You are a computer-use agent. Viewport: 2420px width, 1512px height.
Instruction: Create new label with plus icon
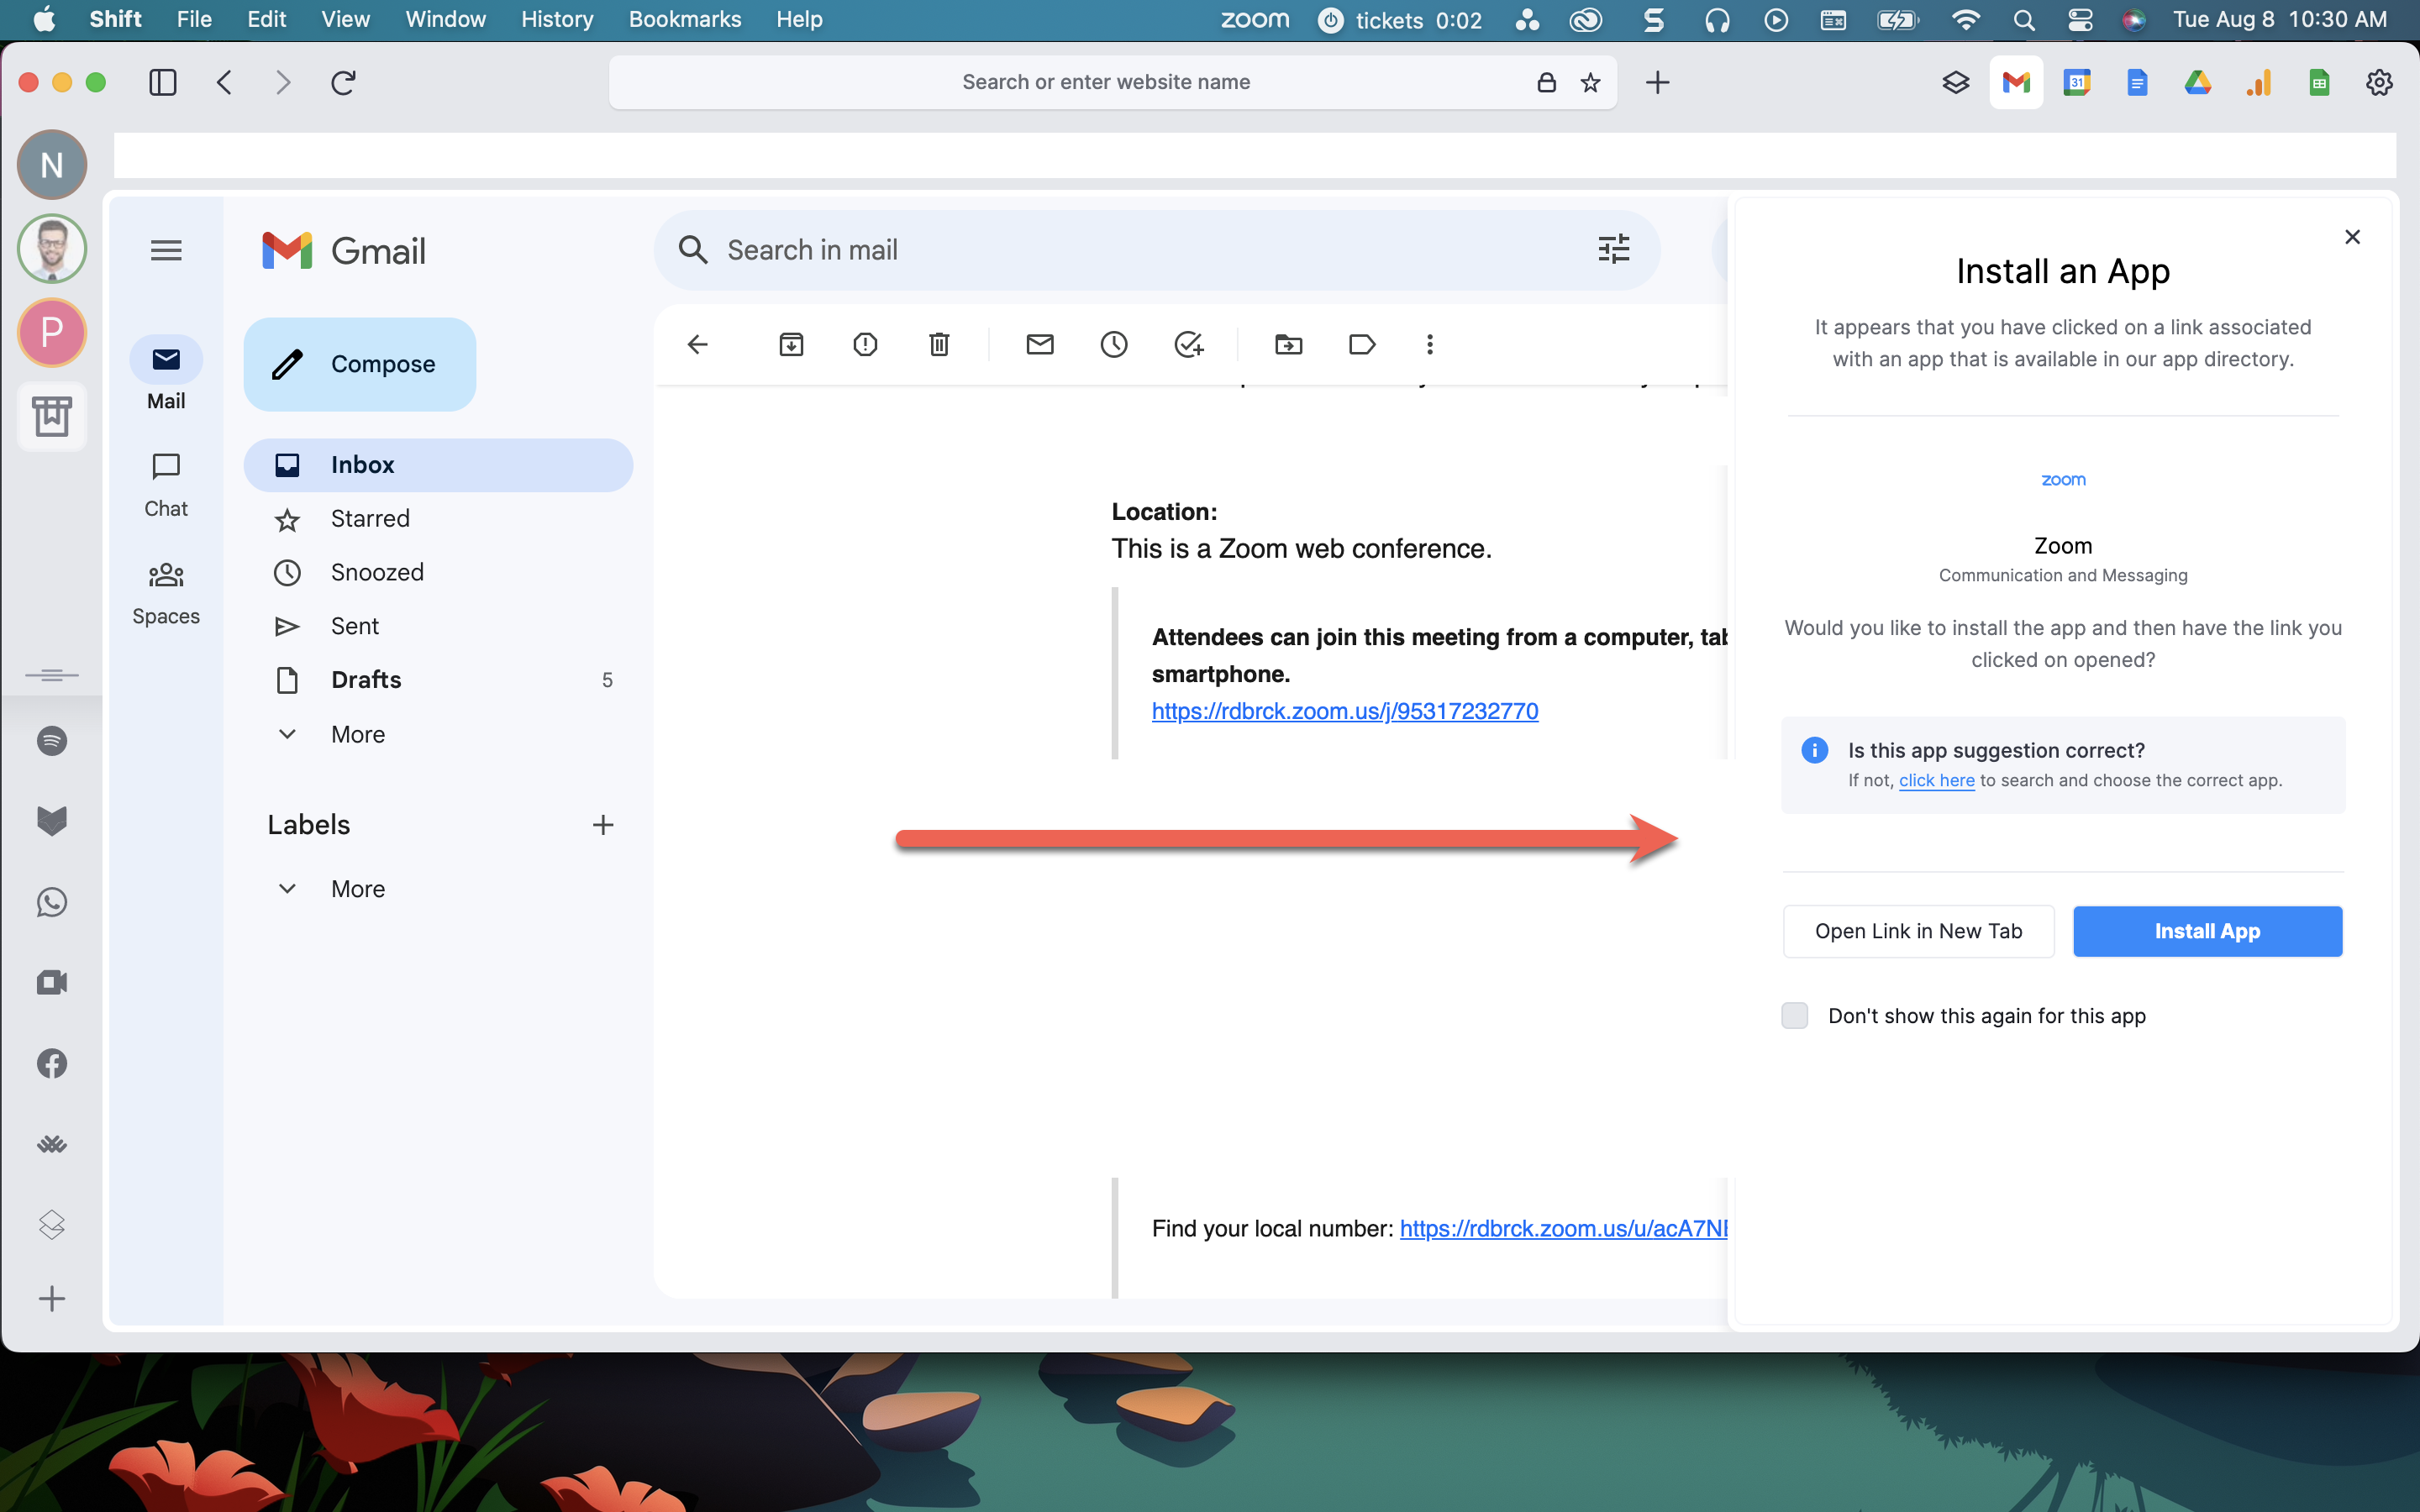pos(602,825)
